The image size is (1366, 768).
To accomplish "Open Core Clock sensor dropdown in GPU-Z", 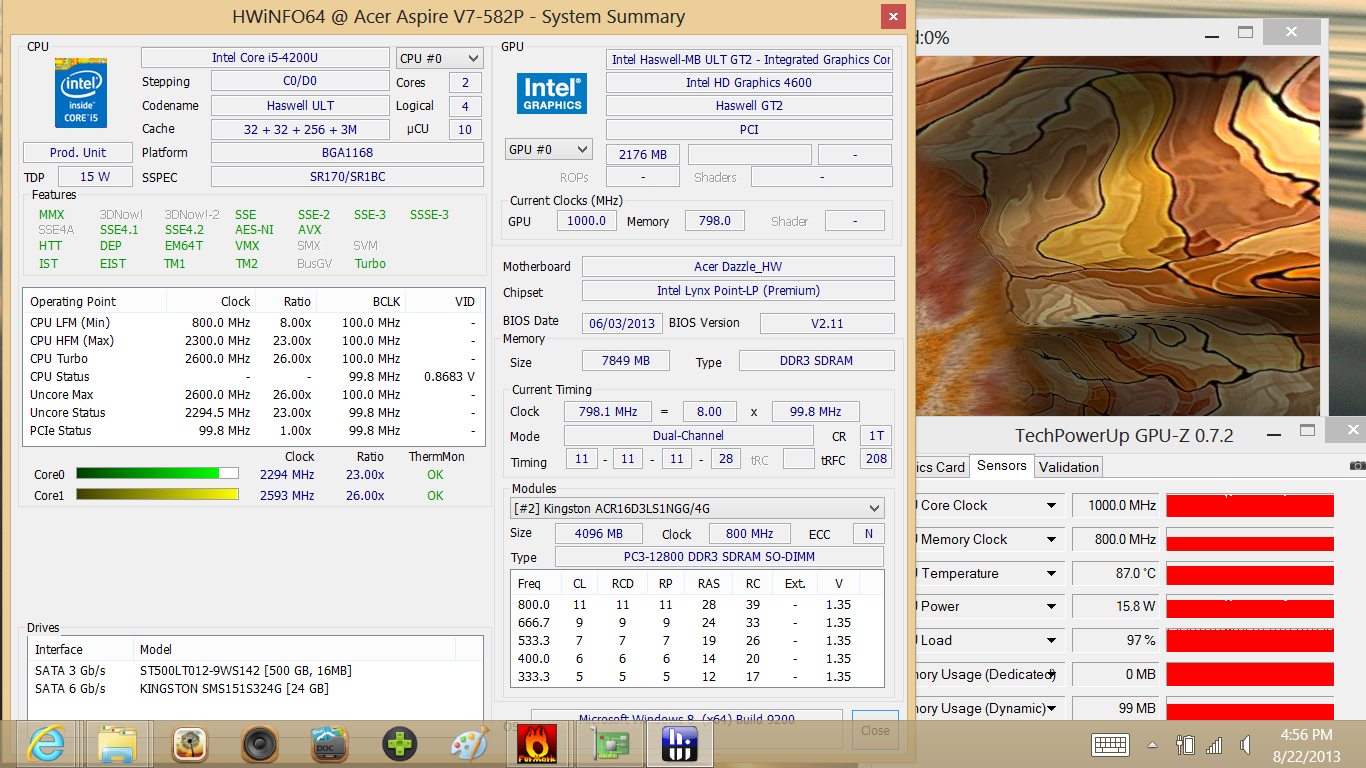I will [x=1051, y=506].
